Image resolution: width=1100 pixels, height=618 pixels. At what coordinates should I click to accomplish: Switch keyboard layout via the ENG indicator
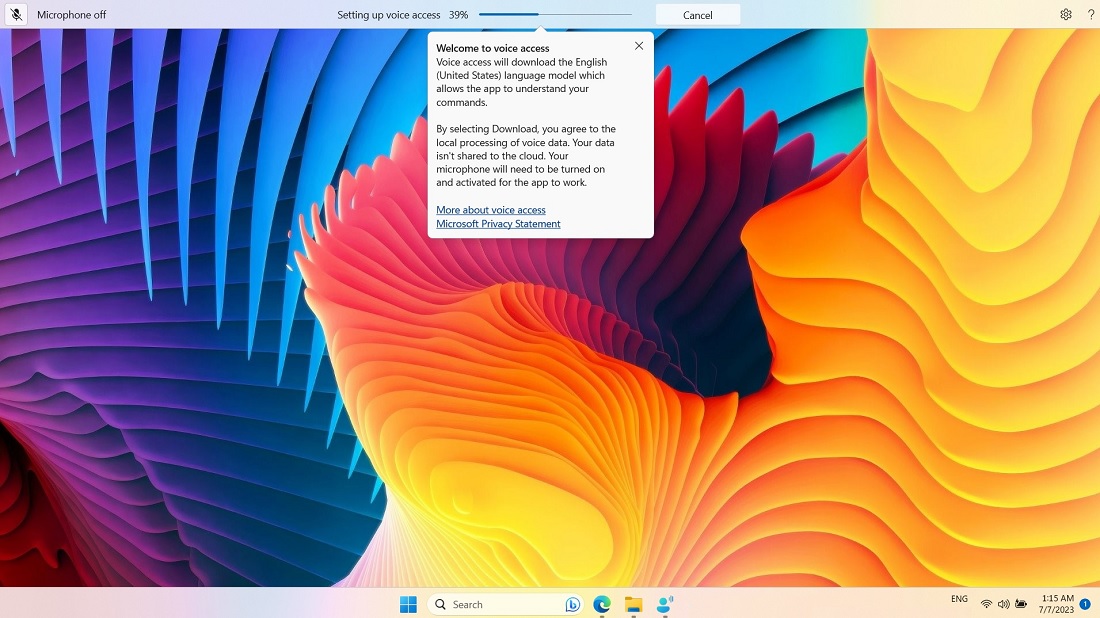[x=958, y=598]
